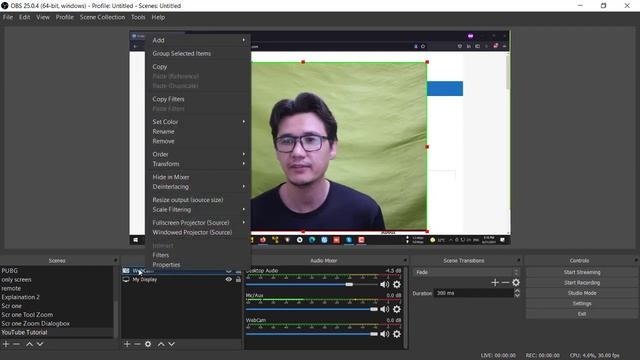640x360 pixels.
Task: Toggle WebCam source lock icon
Action: pos(238,271)
